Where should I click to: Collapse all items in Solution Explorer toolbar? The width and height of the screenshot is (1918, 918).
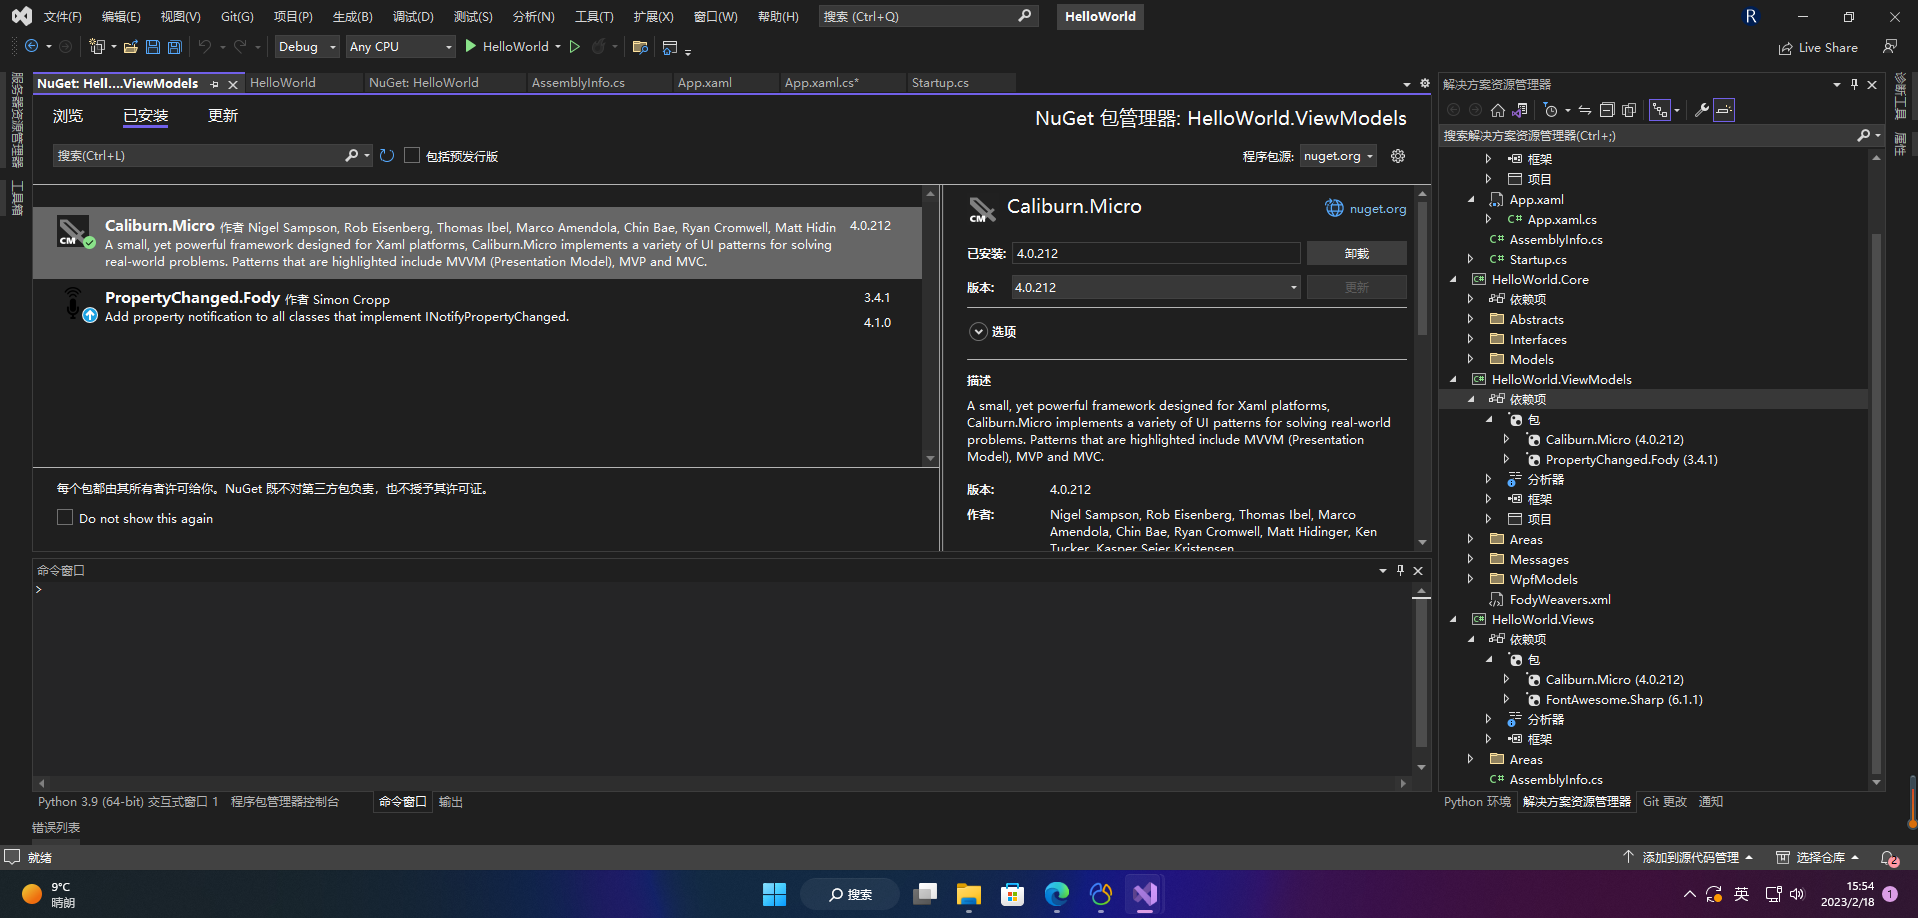(1607, 110)
